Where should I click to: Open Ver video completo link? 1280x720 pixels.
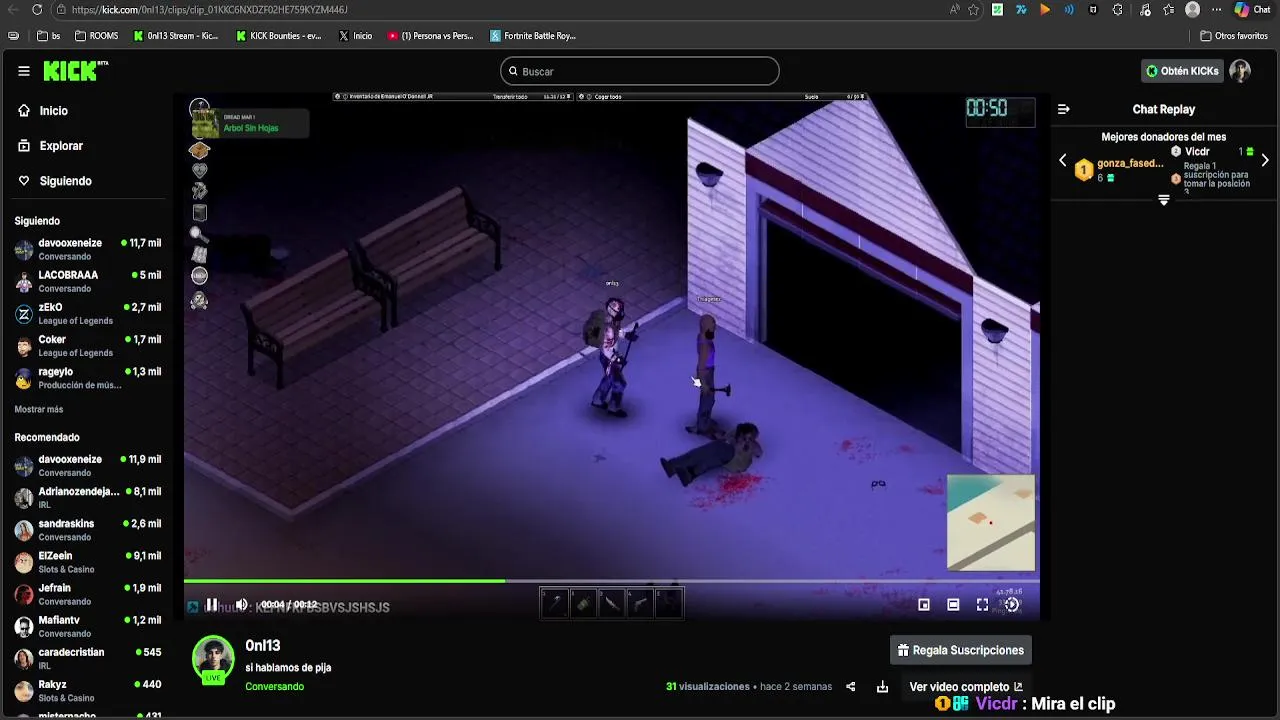point(966,687)
